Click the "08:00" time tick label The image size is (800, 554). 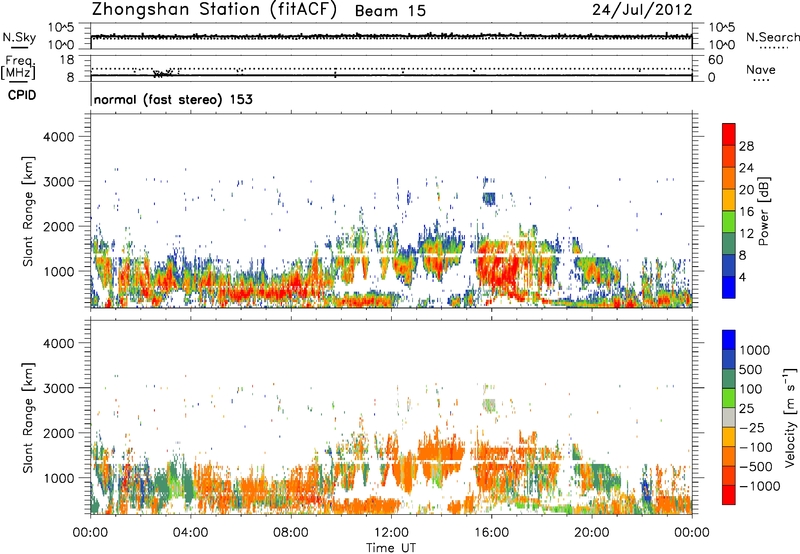click(291, 533)
